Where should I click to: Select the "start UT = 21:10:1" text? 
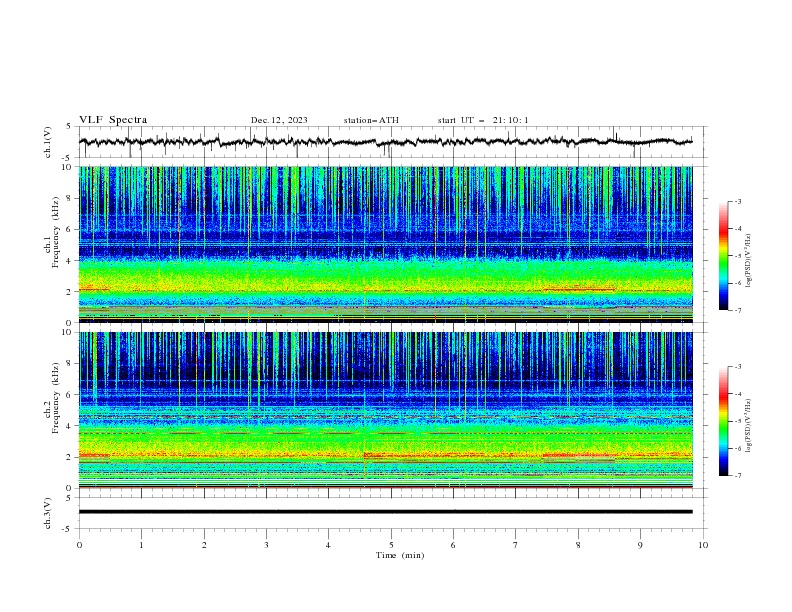(x=482, y=120)
